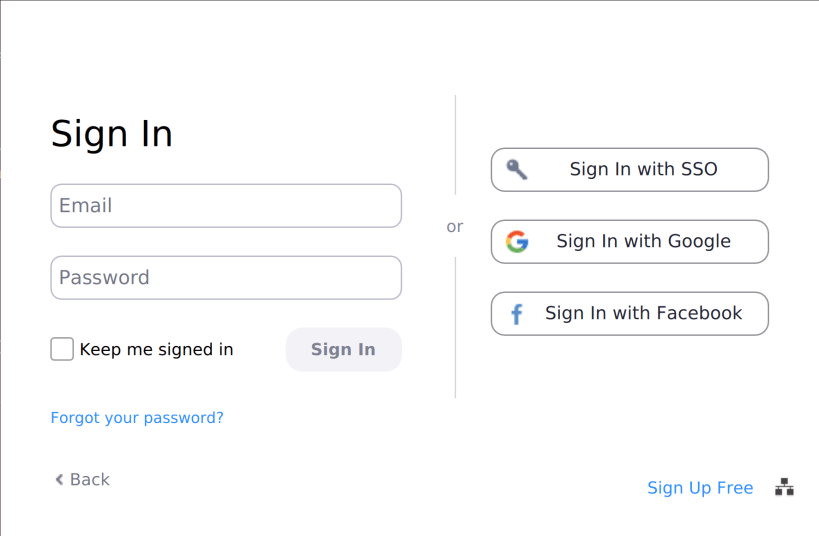
Task: Click the vertical divider line above "or"
Action: click(x=456, y=145)
